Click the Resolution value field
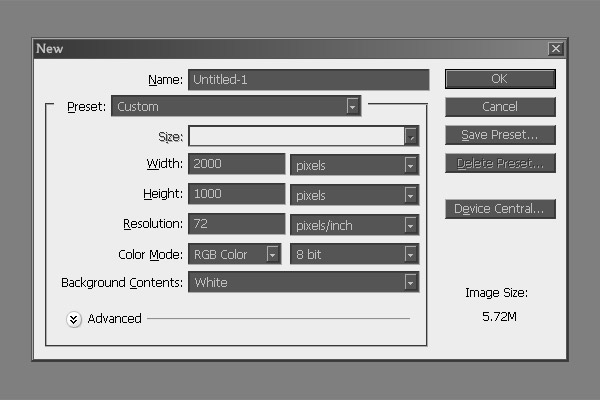The image size is (600, 400). 237,224
